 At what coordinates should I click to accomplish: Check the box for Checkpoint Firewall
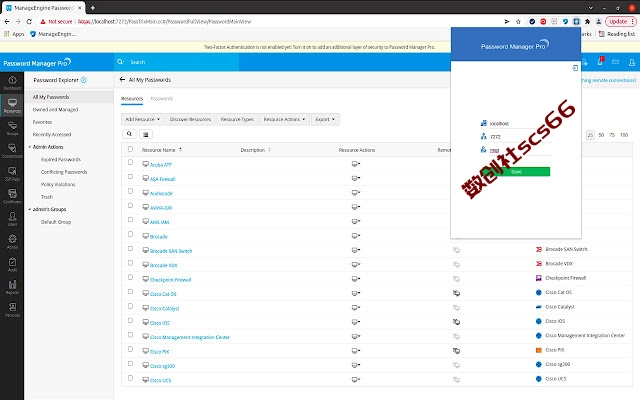(x=130, y=277)
